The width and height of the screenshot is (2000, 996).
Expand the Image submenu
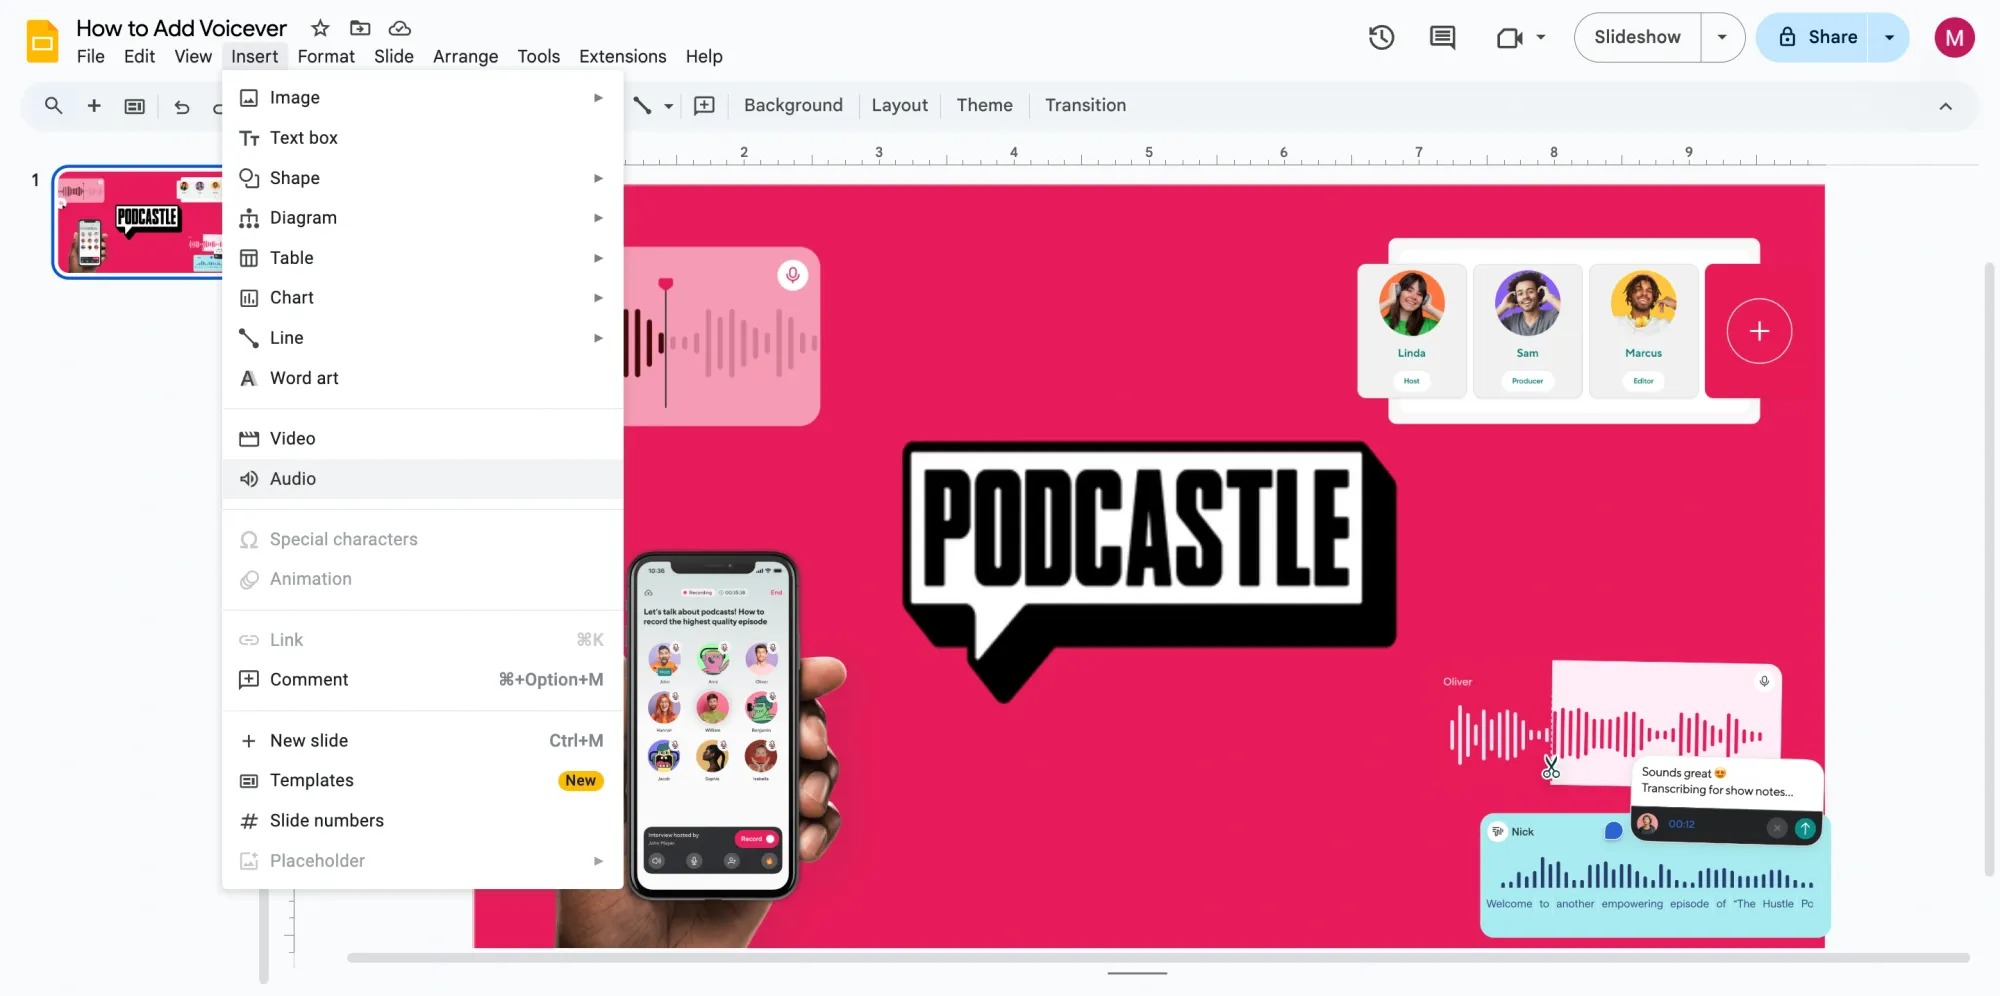[598, 97]
